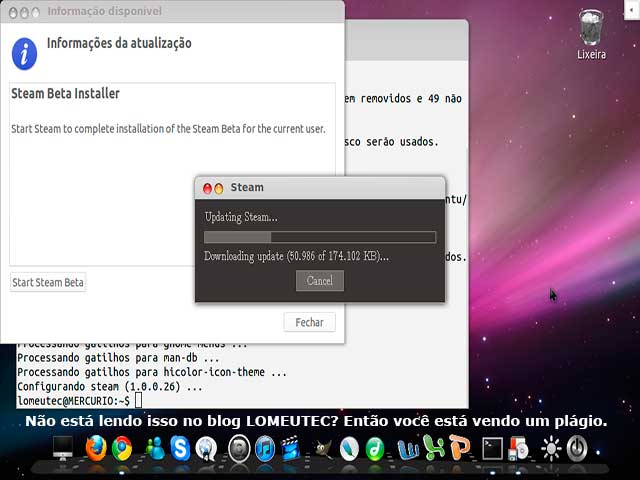Image resolution: width=640 pixels, height=480 pixels.
Task: Click terminal line 'Configurando steam (1.0.0.26)'
Action: tap(109, 386)
